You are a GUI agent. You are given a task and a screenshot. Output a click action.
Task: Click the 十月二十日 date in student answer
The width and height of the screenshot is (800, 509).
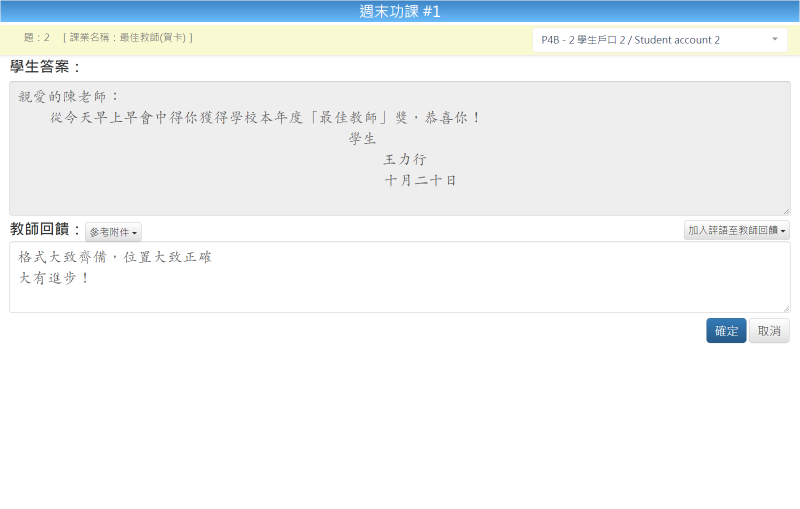point(421,181)
